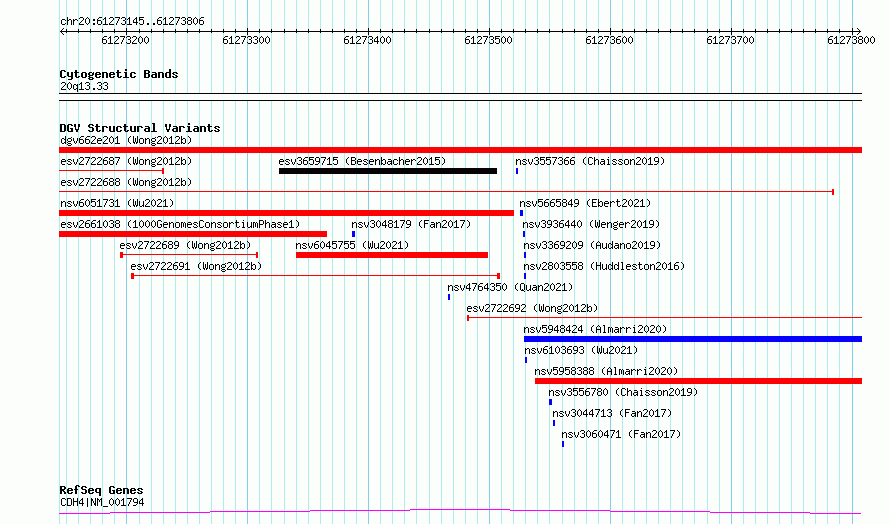Click the thin red line under esv2722688

click(x=446, y=192)
